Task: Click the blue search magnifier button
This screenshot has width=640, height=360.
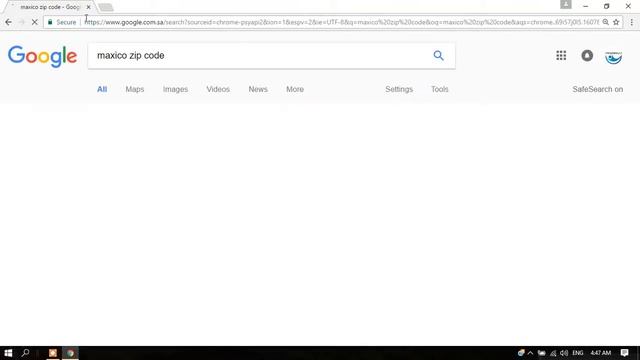Action: click(x=438, y=56)
